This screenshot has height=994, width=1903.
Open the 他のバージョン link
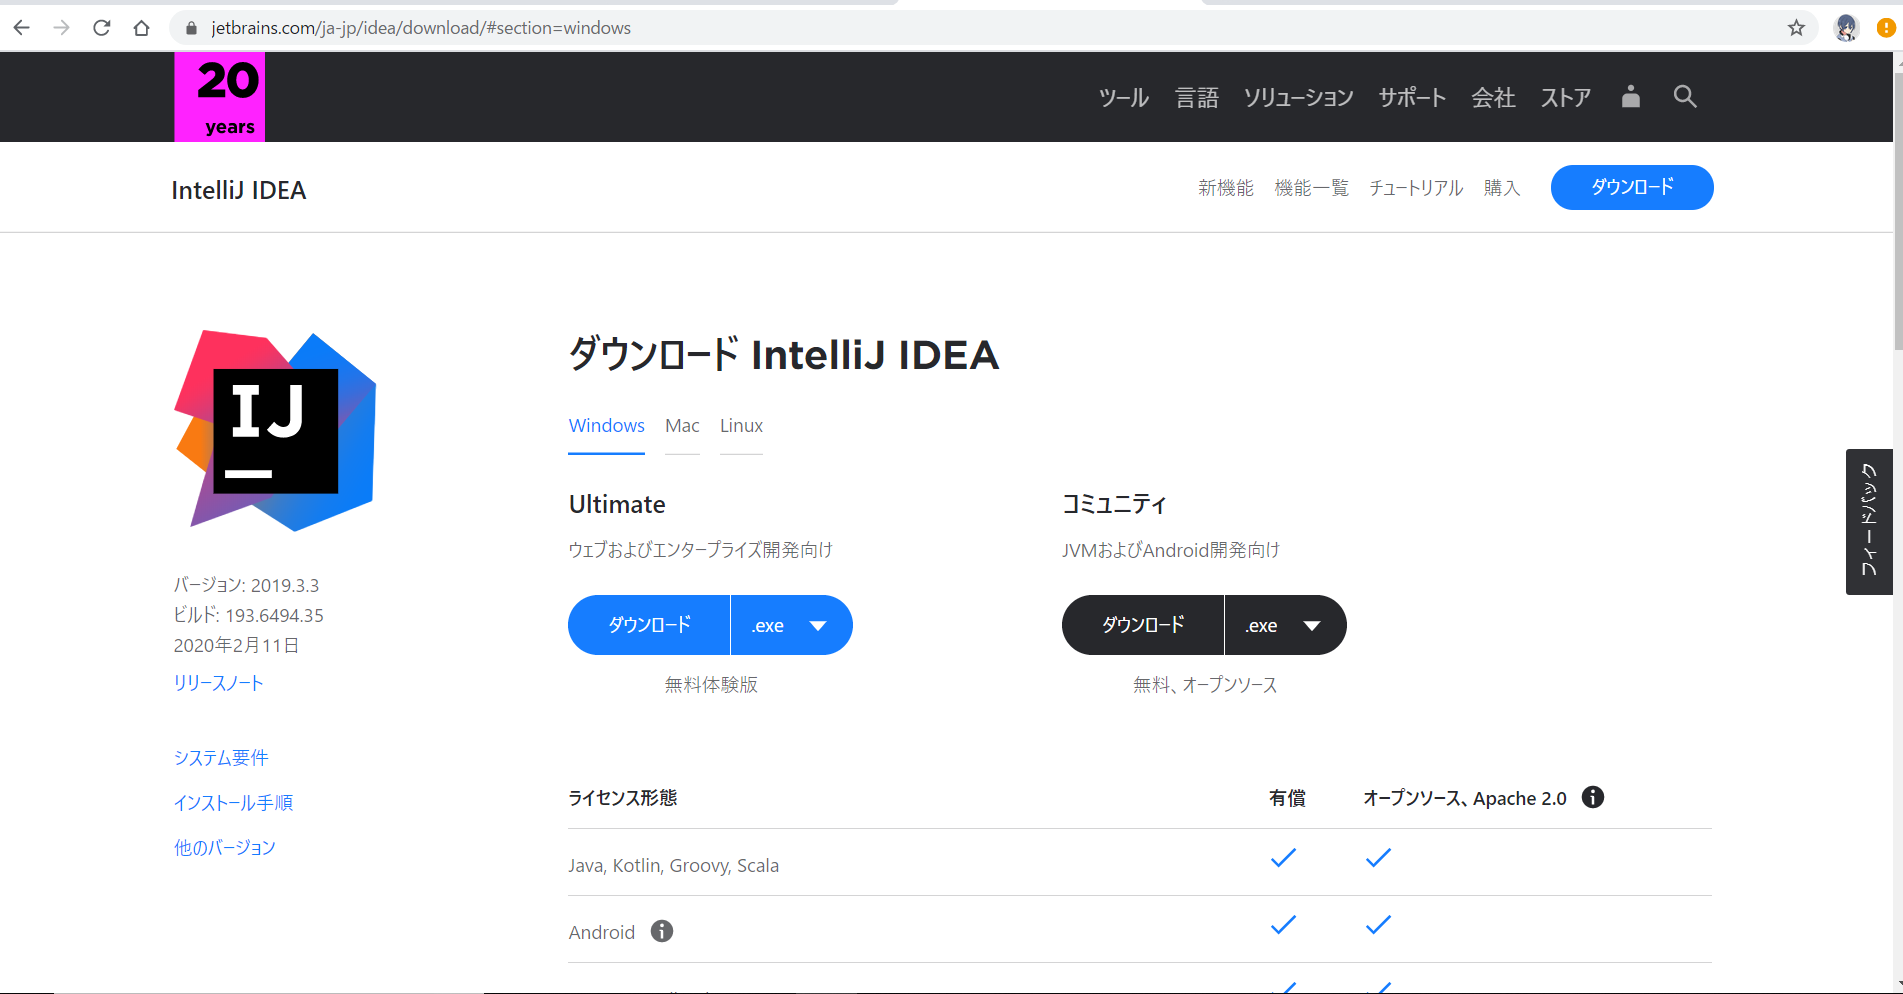click(224, 848)
